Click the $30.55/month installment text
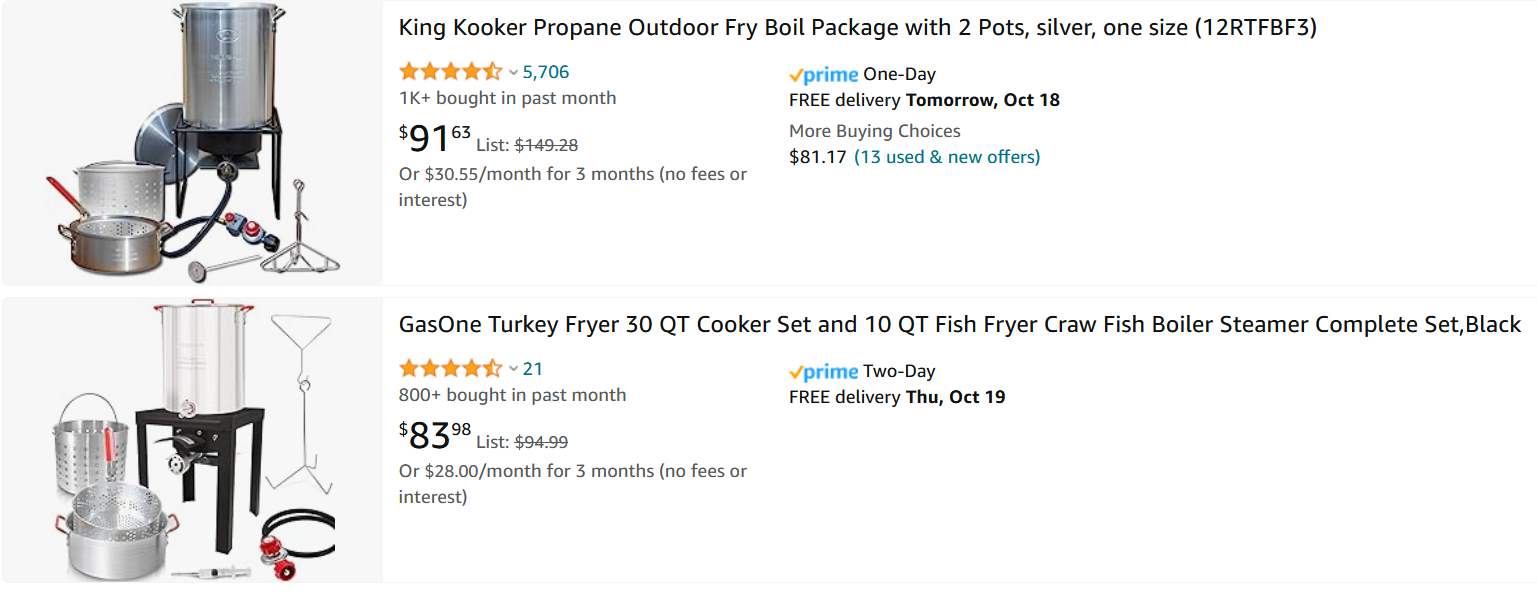 (x=573, y=187)
